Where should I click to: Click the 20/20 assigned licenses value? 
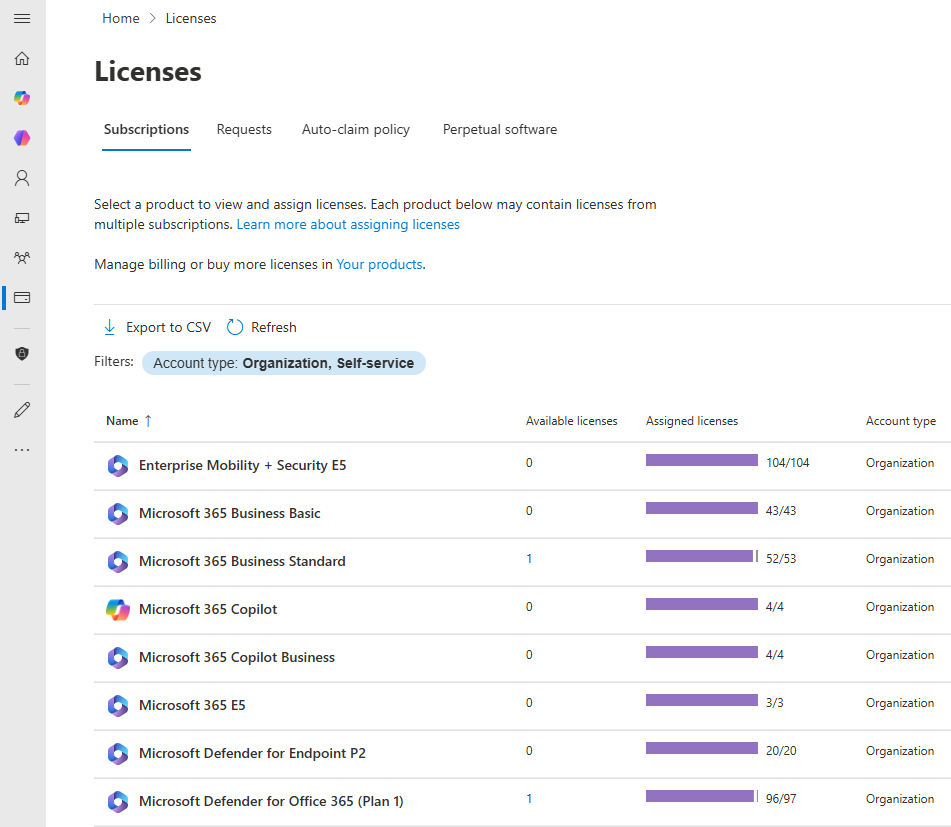click(x=781, y=751)
